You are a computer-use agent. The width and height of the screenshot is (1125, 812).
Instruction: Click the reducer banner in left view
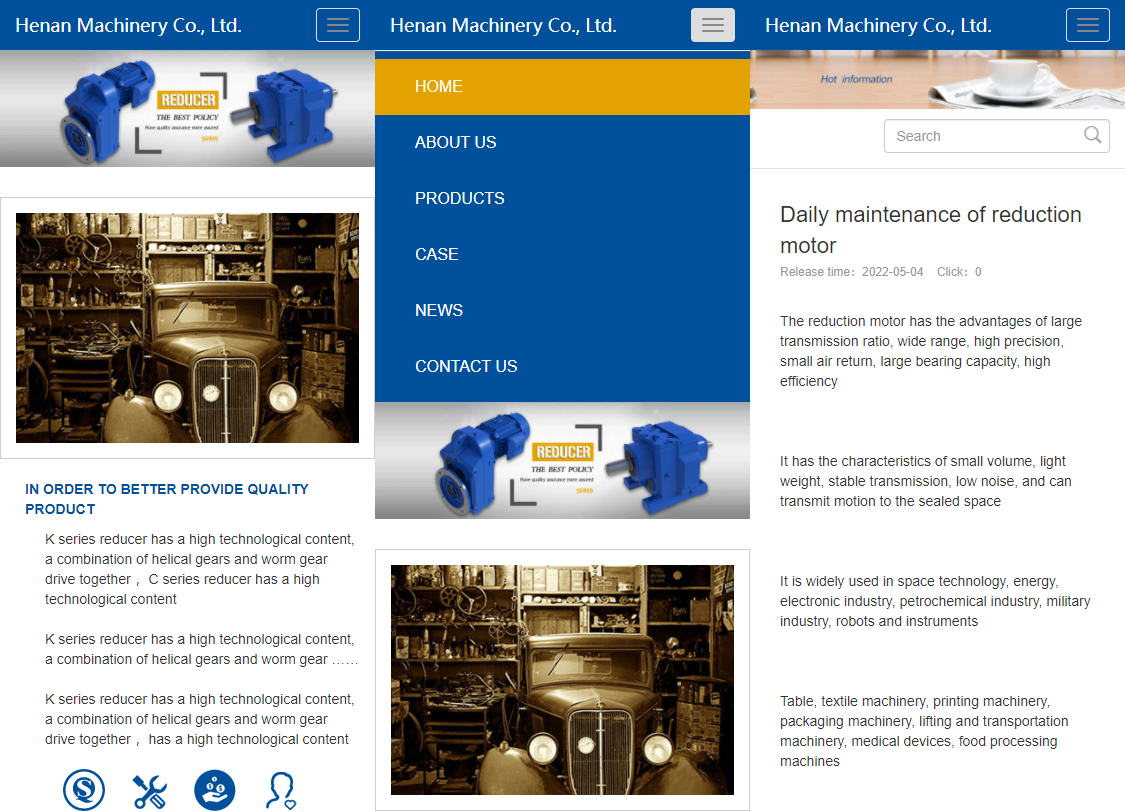click(x=187, y=108)
